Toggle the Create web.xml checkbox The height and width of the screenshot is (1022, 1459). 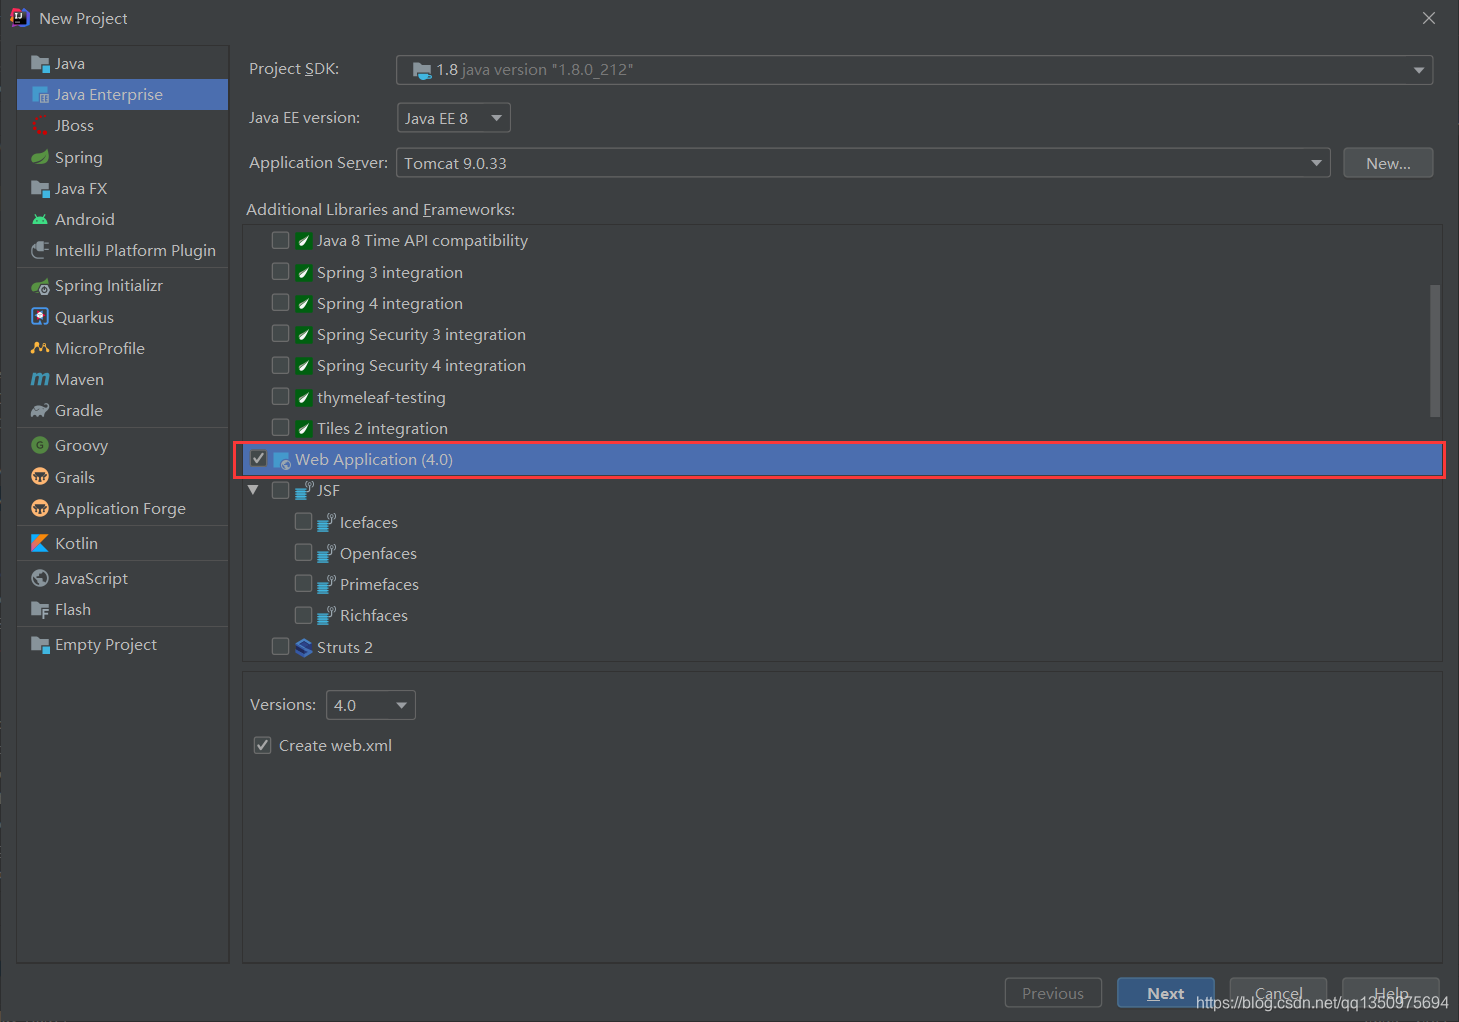(263, 746)
